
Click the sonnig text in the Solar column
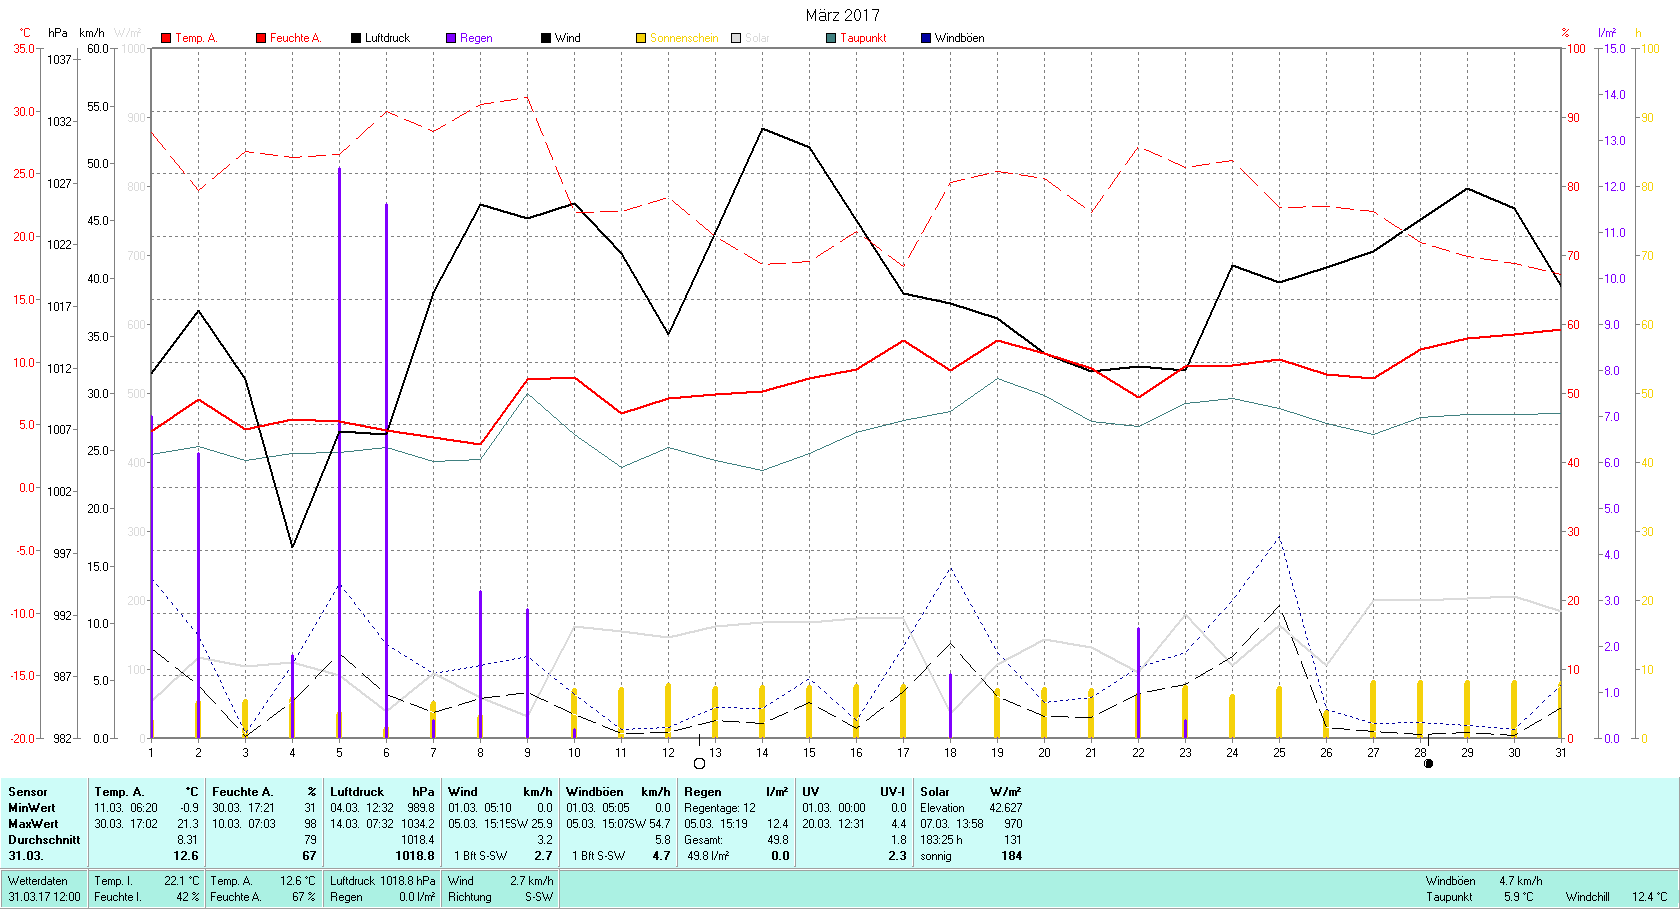(x=936, y=856)
